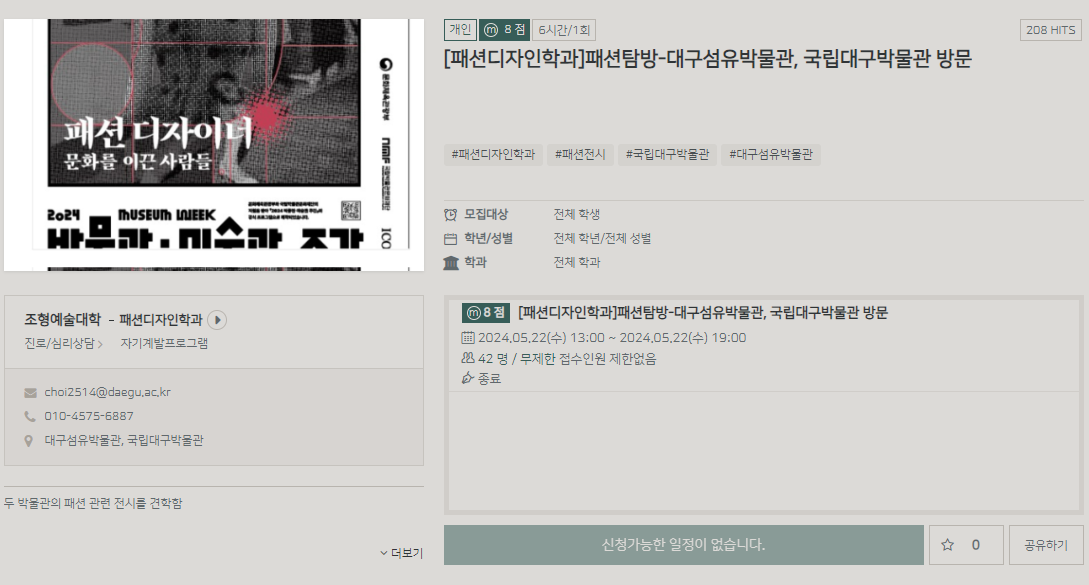Select the #패션전시 hashtag
Screen dimensions: 1089x585
point(580,155)
